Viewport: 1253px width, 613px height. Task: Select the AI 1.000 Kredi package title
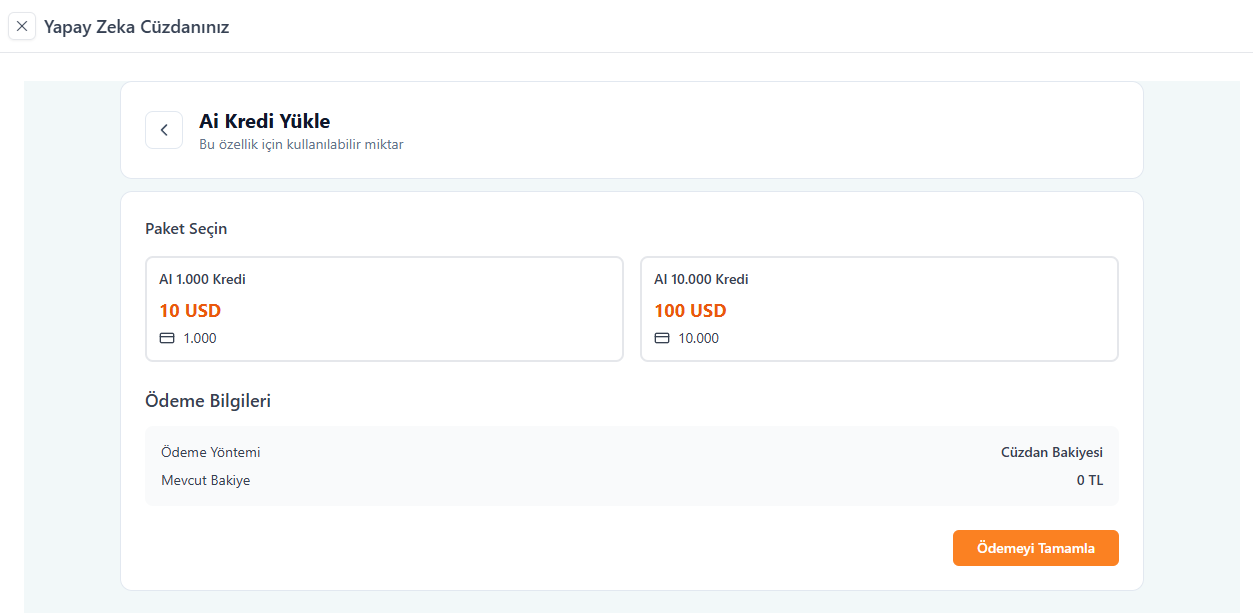pos(202,279)
